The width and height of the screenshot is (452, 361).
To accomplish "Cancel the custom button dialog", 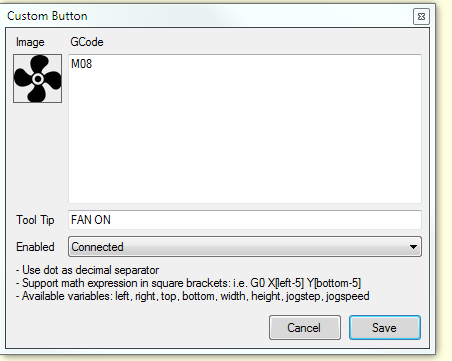I will click(305, 328).
